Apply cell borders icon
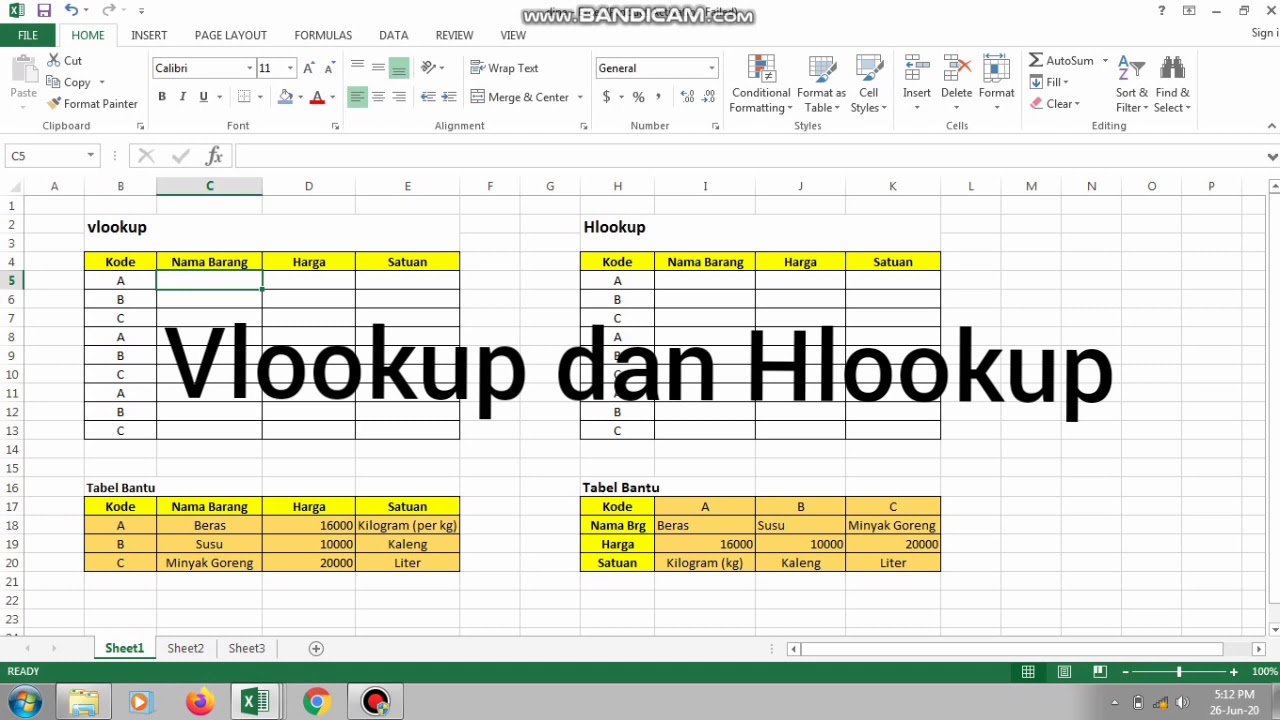Viewport: 1280px width, 720px height. pos(244,97)
